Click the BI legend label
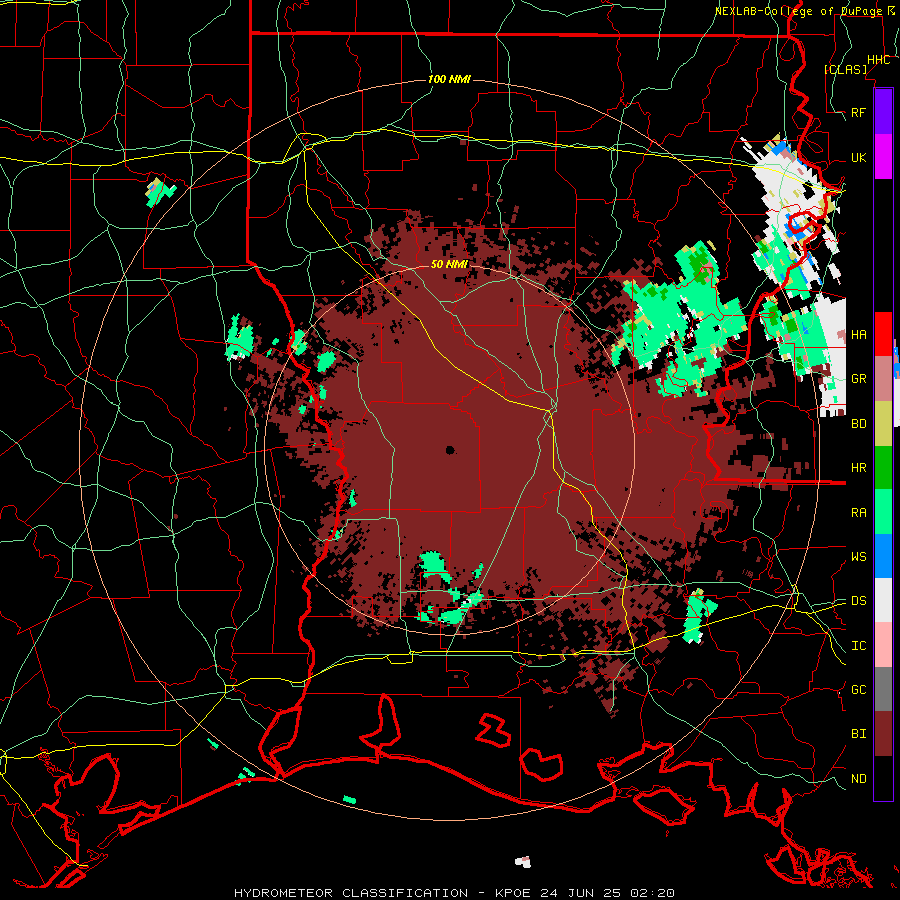 pyautogui.click(x=858, y=734)
